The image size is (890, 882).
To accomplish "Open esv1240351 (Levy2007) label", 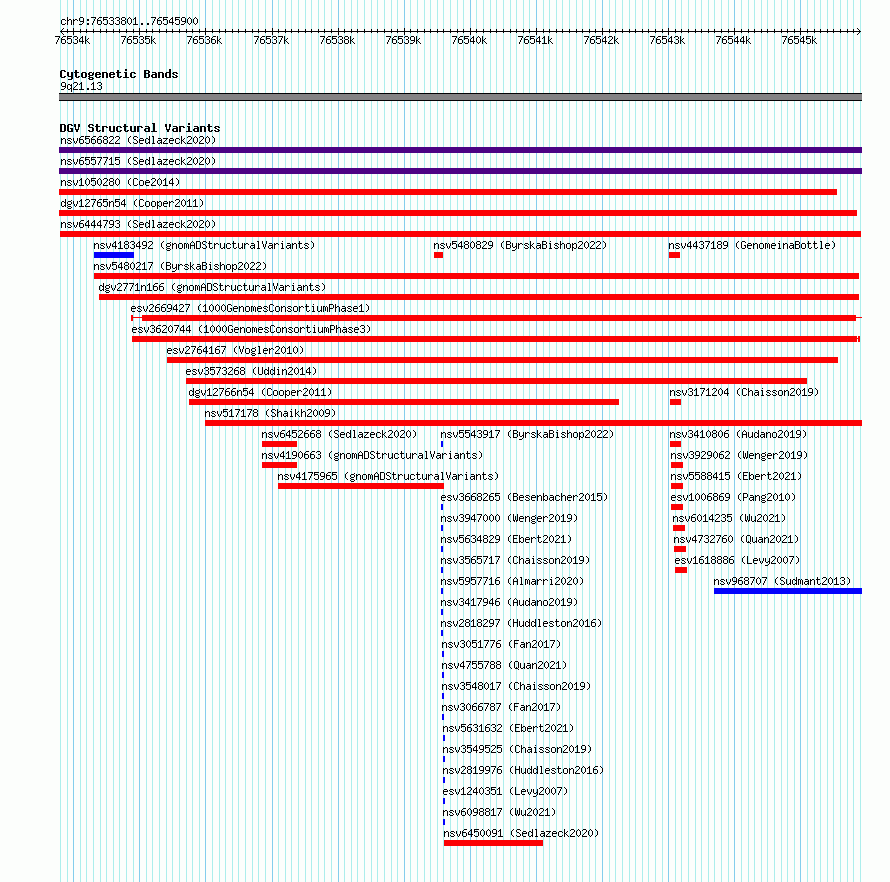I will 505,791.
